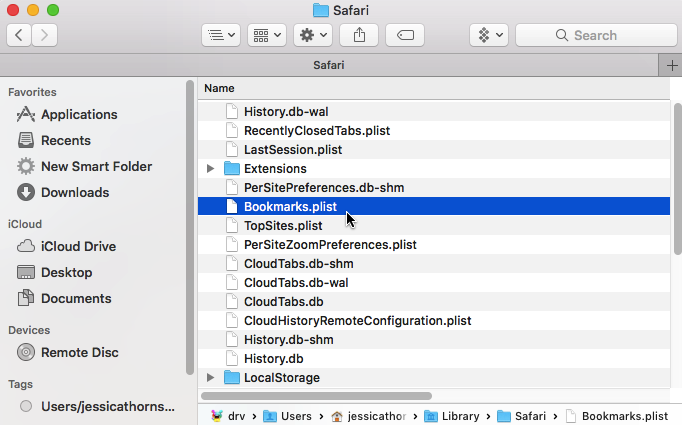Select the LocalStorage folder
The width and height of the screenshot is (682, 425).
click(434, 378)
